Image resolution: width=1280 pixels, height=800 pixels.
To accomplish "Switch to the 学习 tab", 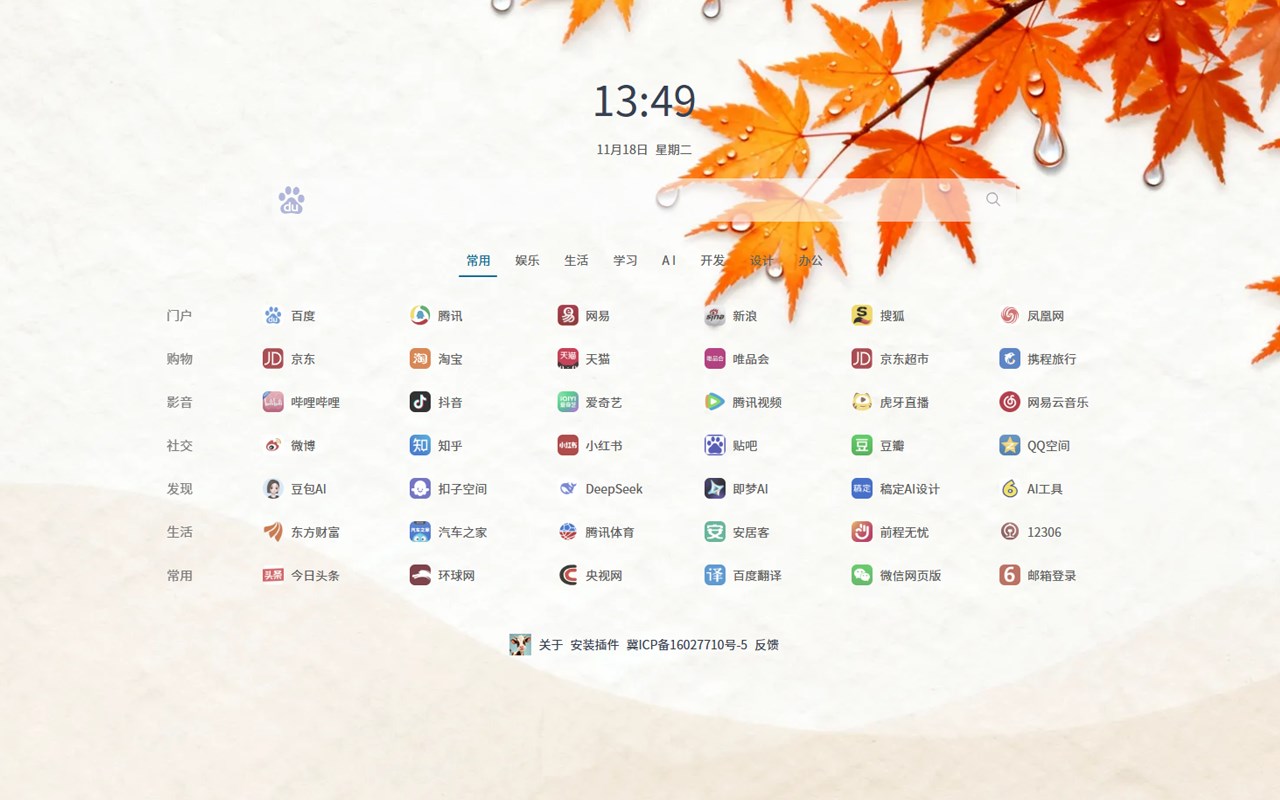I will click(x=625, y=260).
